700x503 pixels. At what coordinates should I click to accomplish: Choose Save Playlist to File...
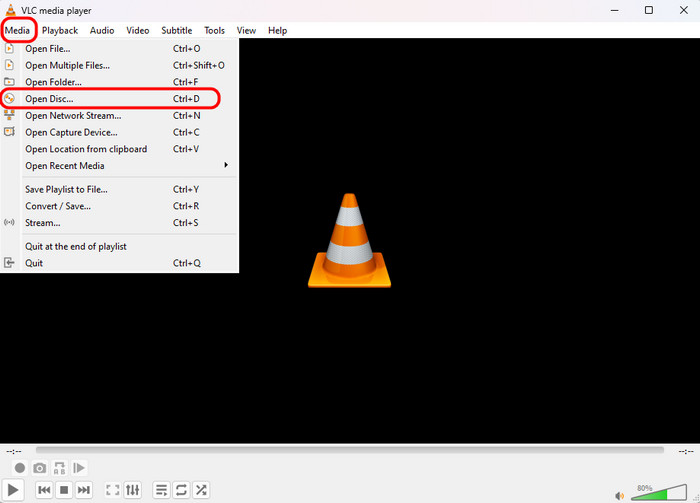pos(119,189)
